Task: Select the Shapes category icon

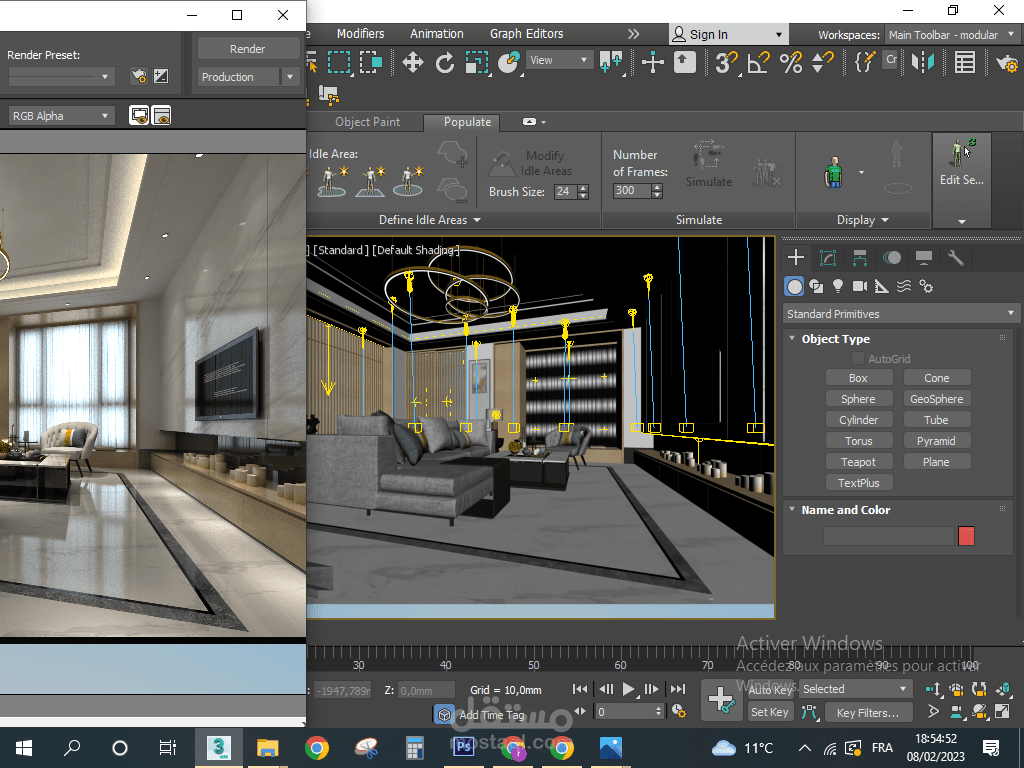Action: click(816, 286)
